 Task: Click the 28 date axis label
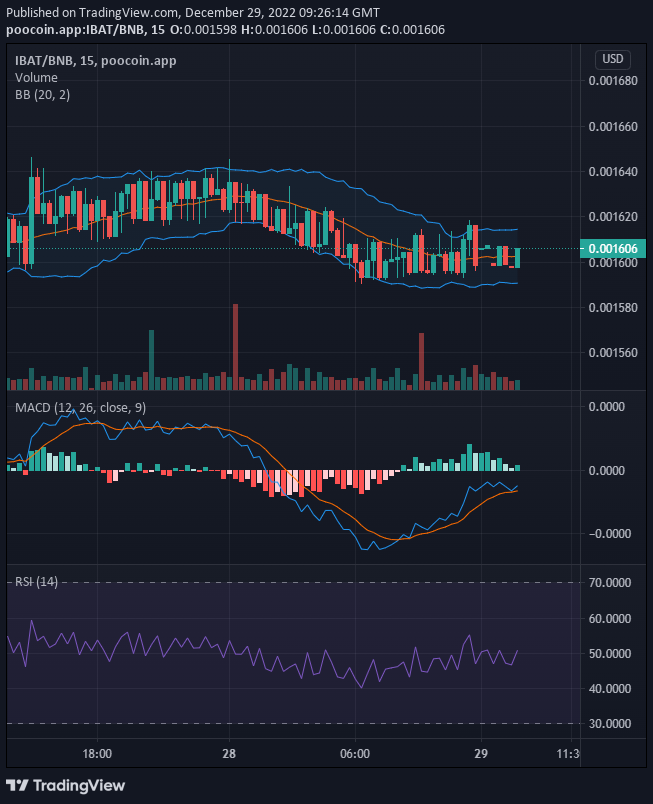point(229,754)
